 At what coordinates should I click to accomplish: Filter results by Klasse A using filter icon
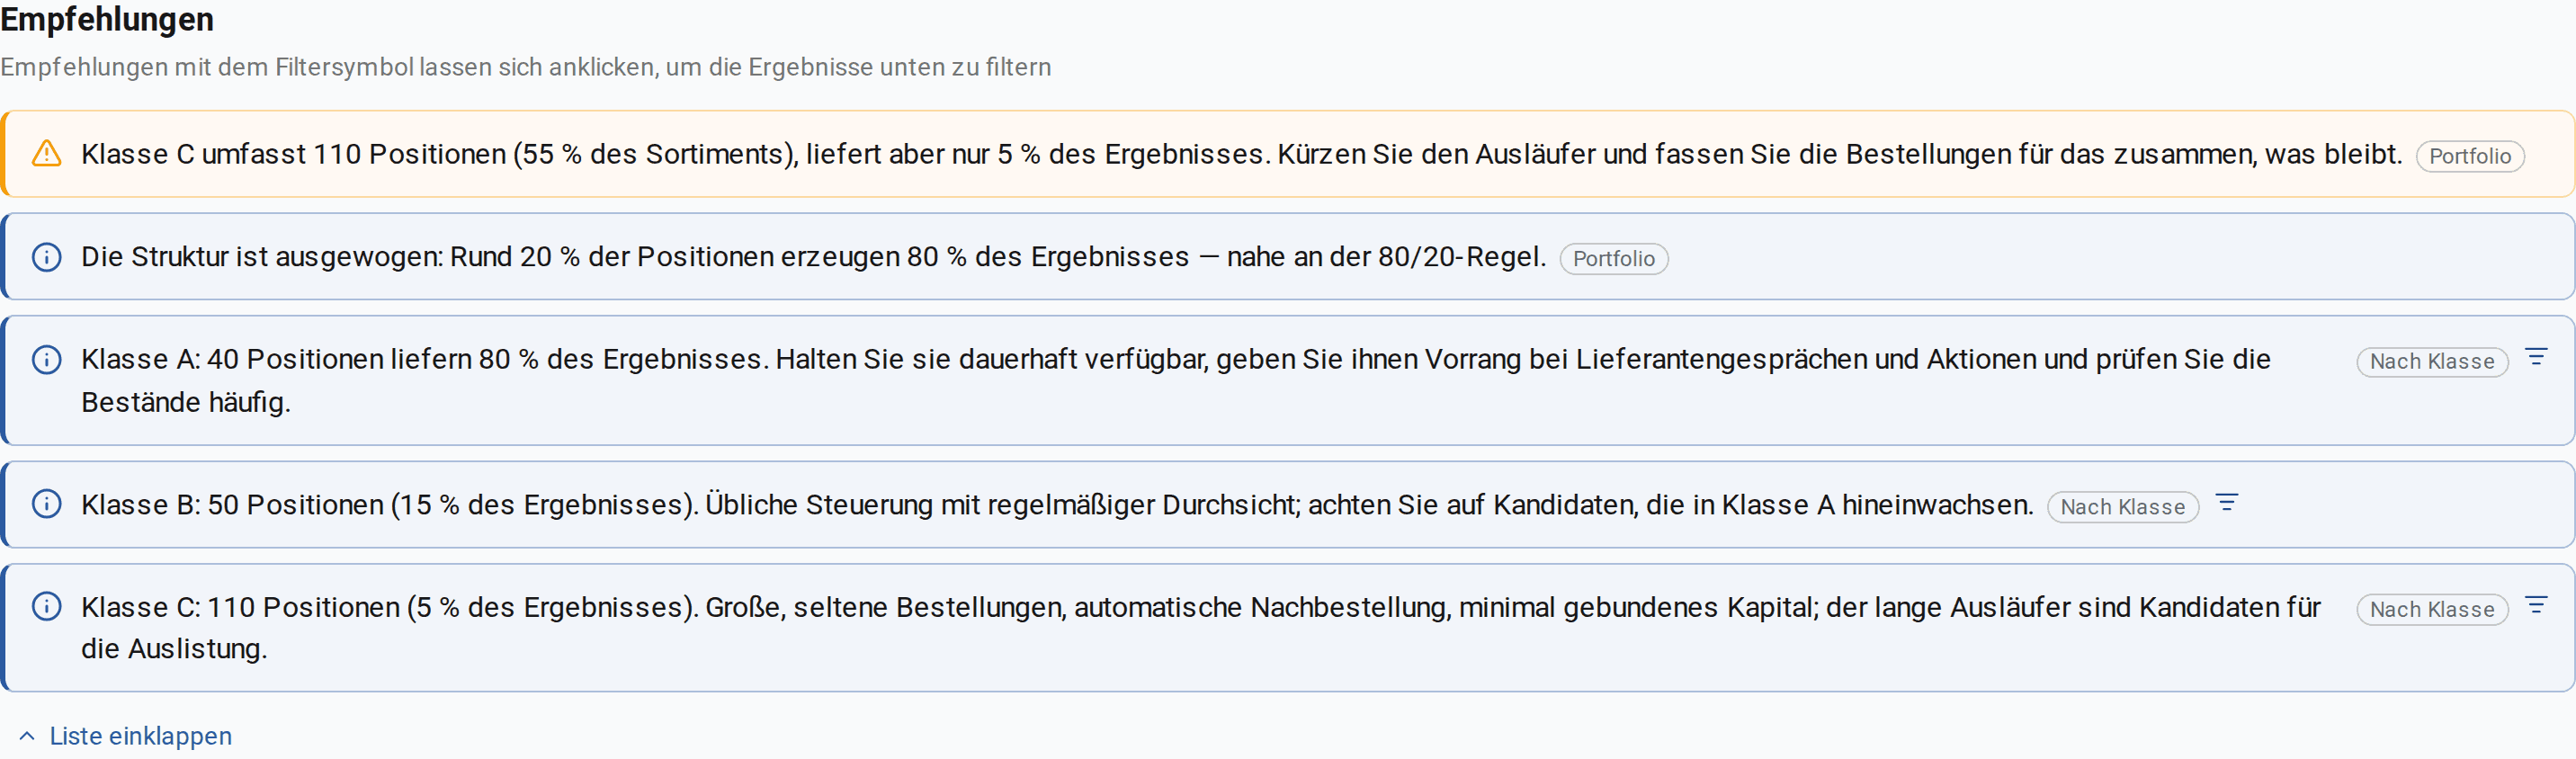click(2536, 357)
